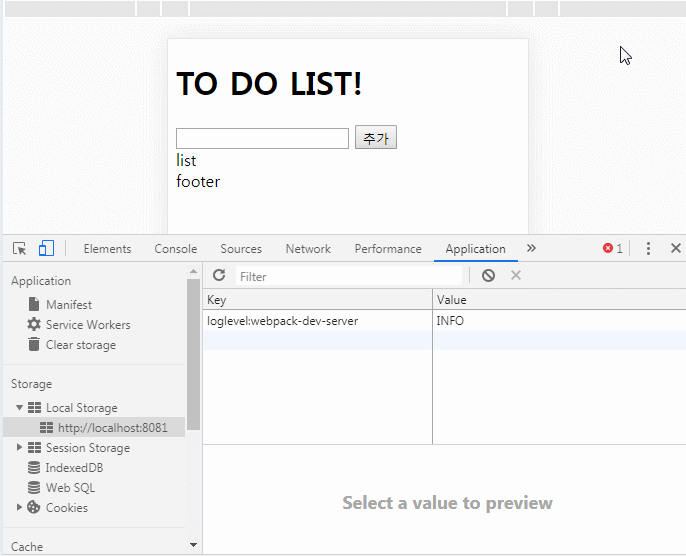
Task: Select the Application tab
Action: (475, 249)
